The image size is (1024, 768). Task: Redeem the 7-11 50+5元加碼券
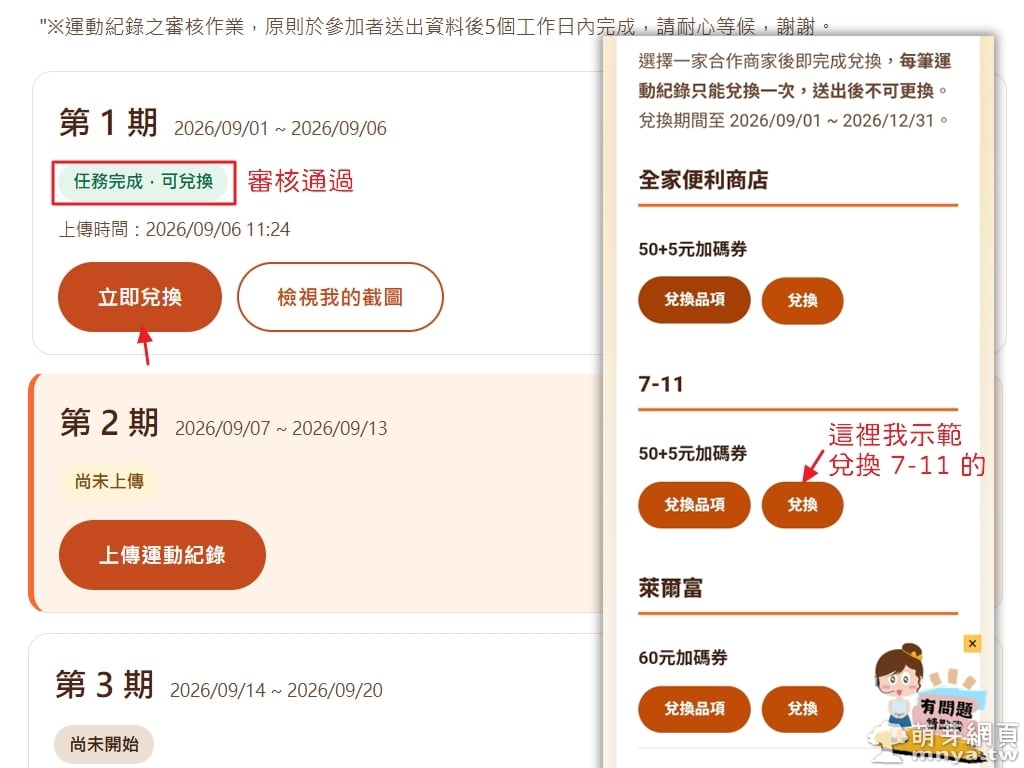click(803, 505)
